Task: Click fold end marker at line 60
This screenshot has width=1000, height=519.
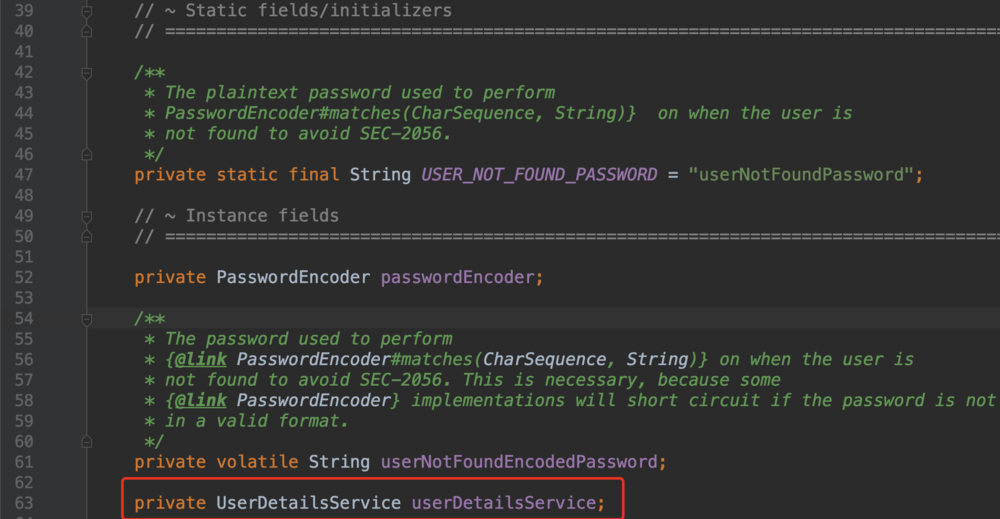Action: [x=87, y=441]
